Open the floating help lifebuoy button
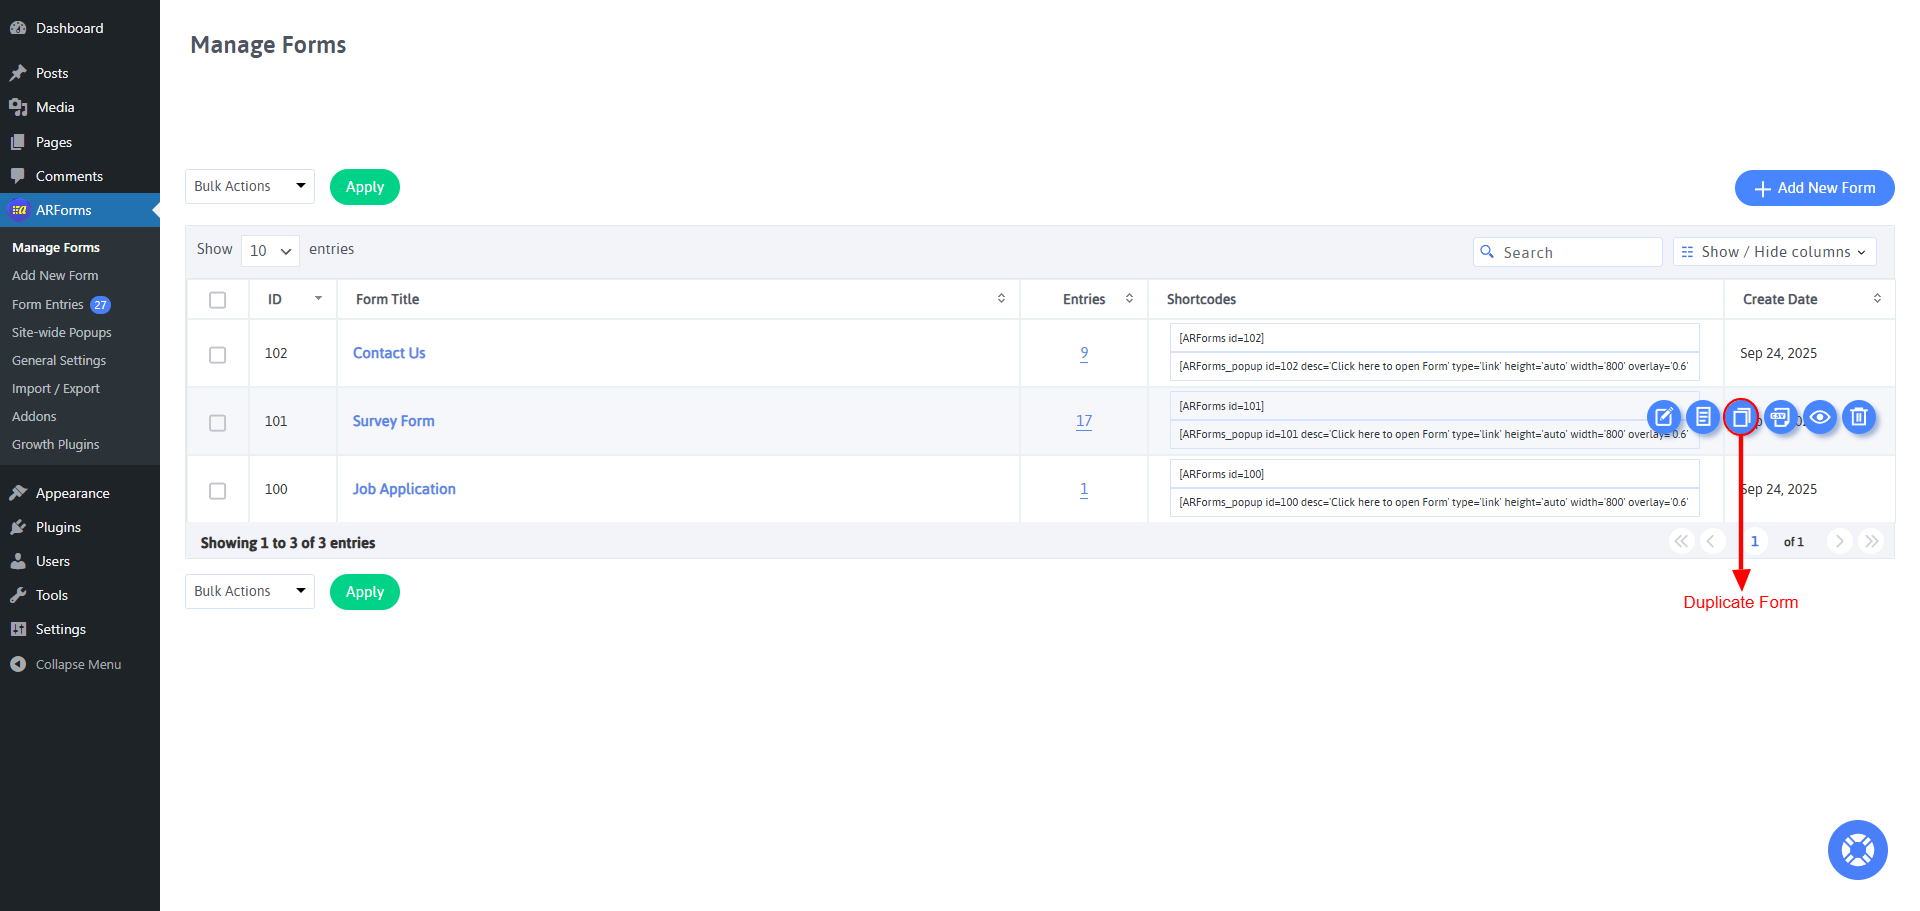This screenshot has height=911, width=1920. pyautogui.click(x=1857, y=850)
